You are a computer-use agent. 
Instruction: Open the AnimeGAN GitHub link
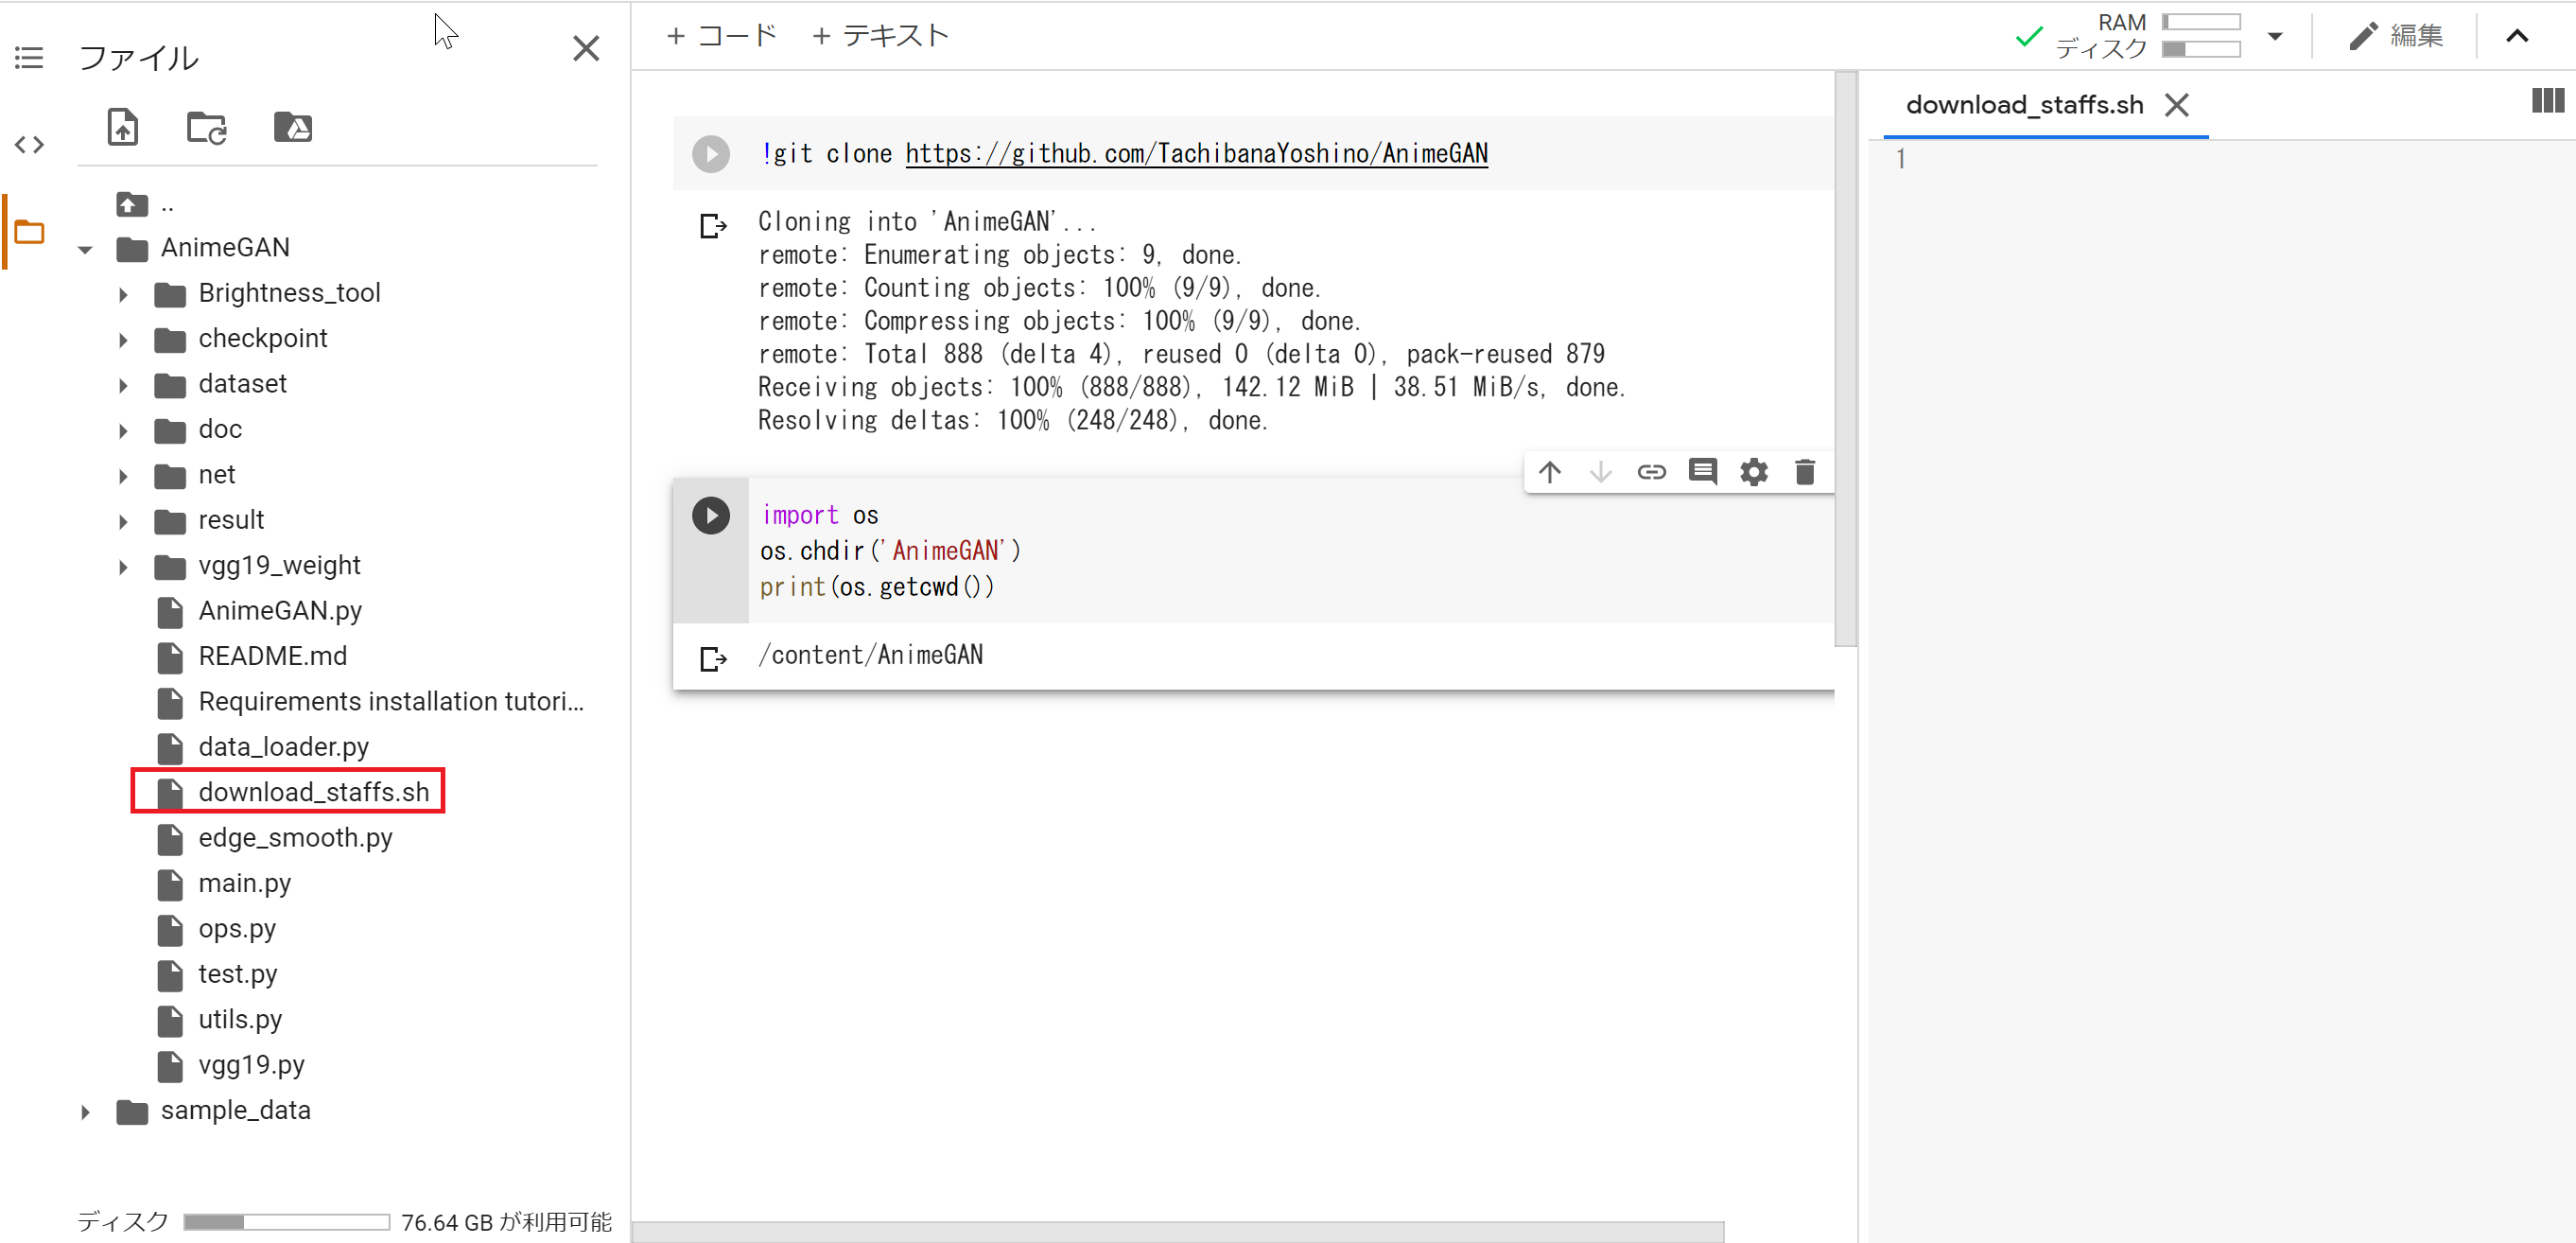(x=1196, y=153)
